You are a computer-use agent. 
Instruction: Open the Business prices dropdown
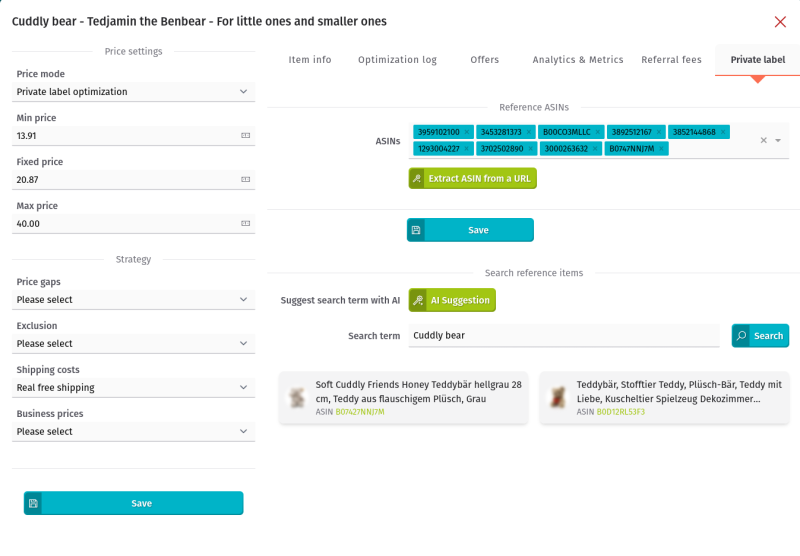(x=133, y=432)
